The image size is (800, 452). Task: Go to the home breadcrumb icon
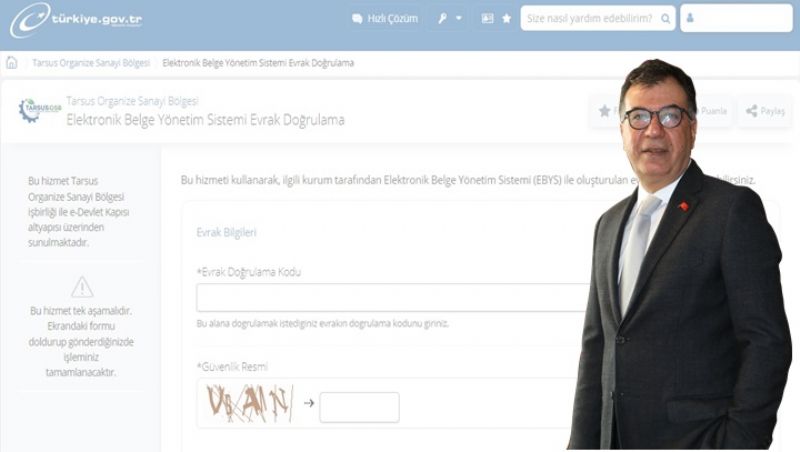12,63
